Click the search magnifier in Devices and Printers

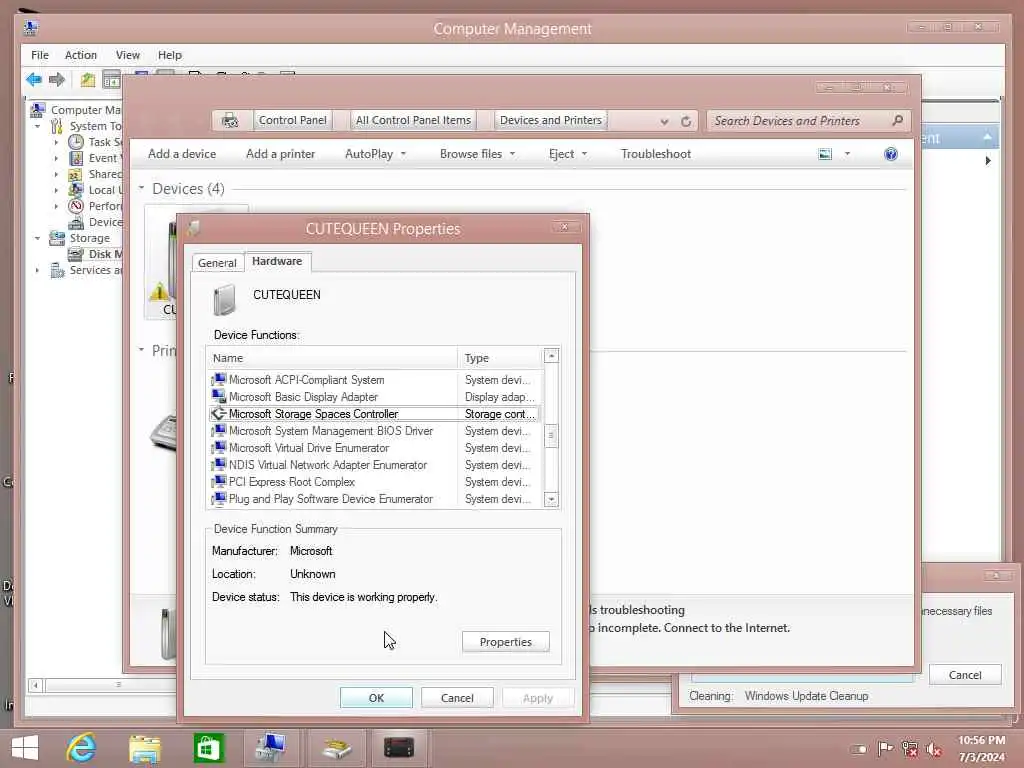(898, 120)
